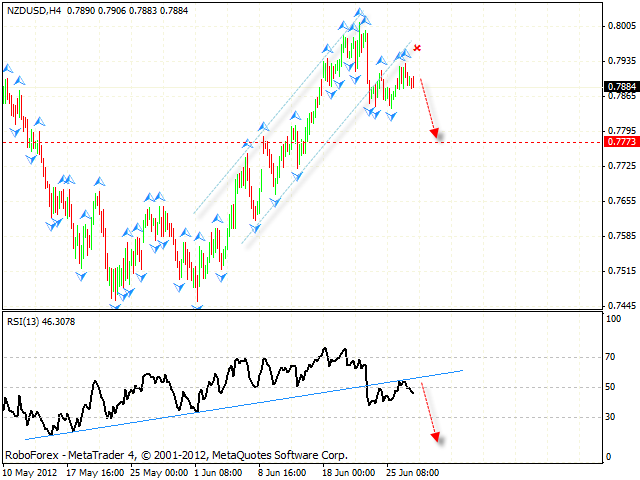Click the 0.7445 price axis label

620,305
